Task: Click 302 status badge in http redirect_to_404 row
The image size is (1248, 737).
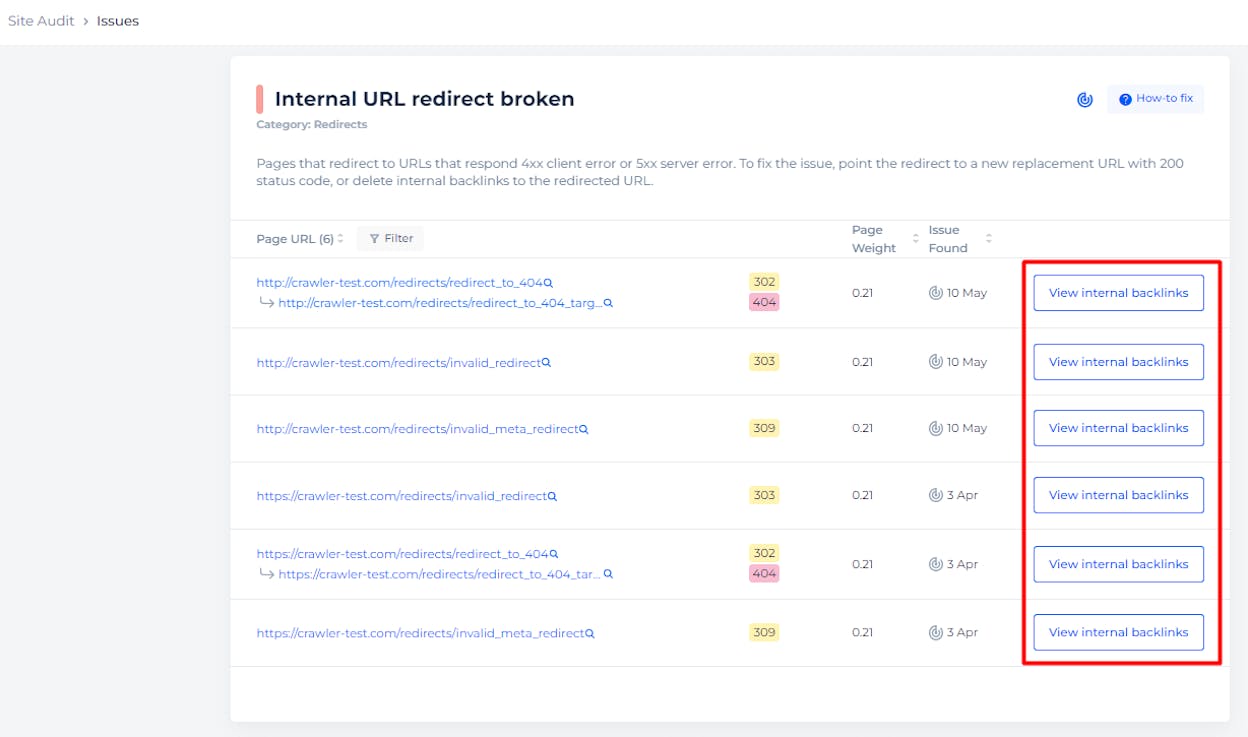Action: tap(764, 282)
